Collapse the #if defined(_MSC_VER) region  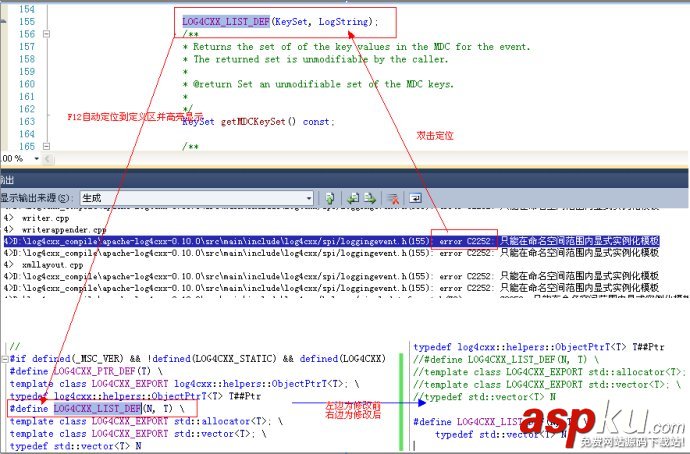tap(5, 359)
